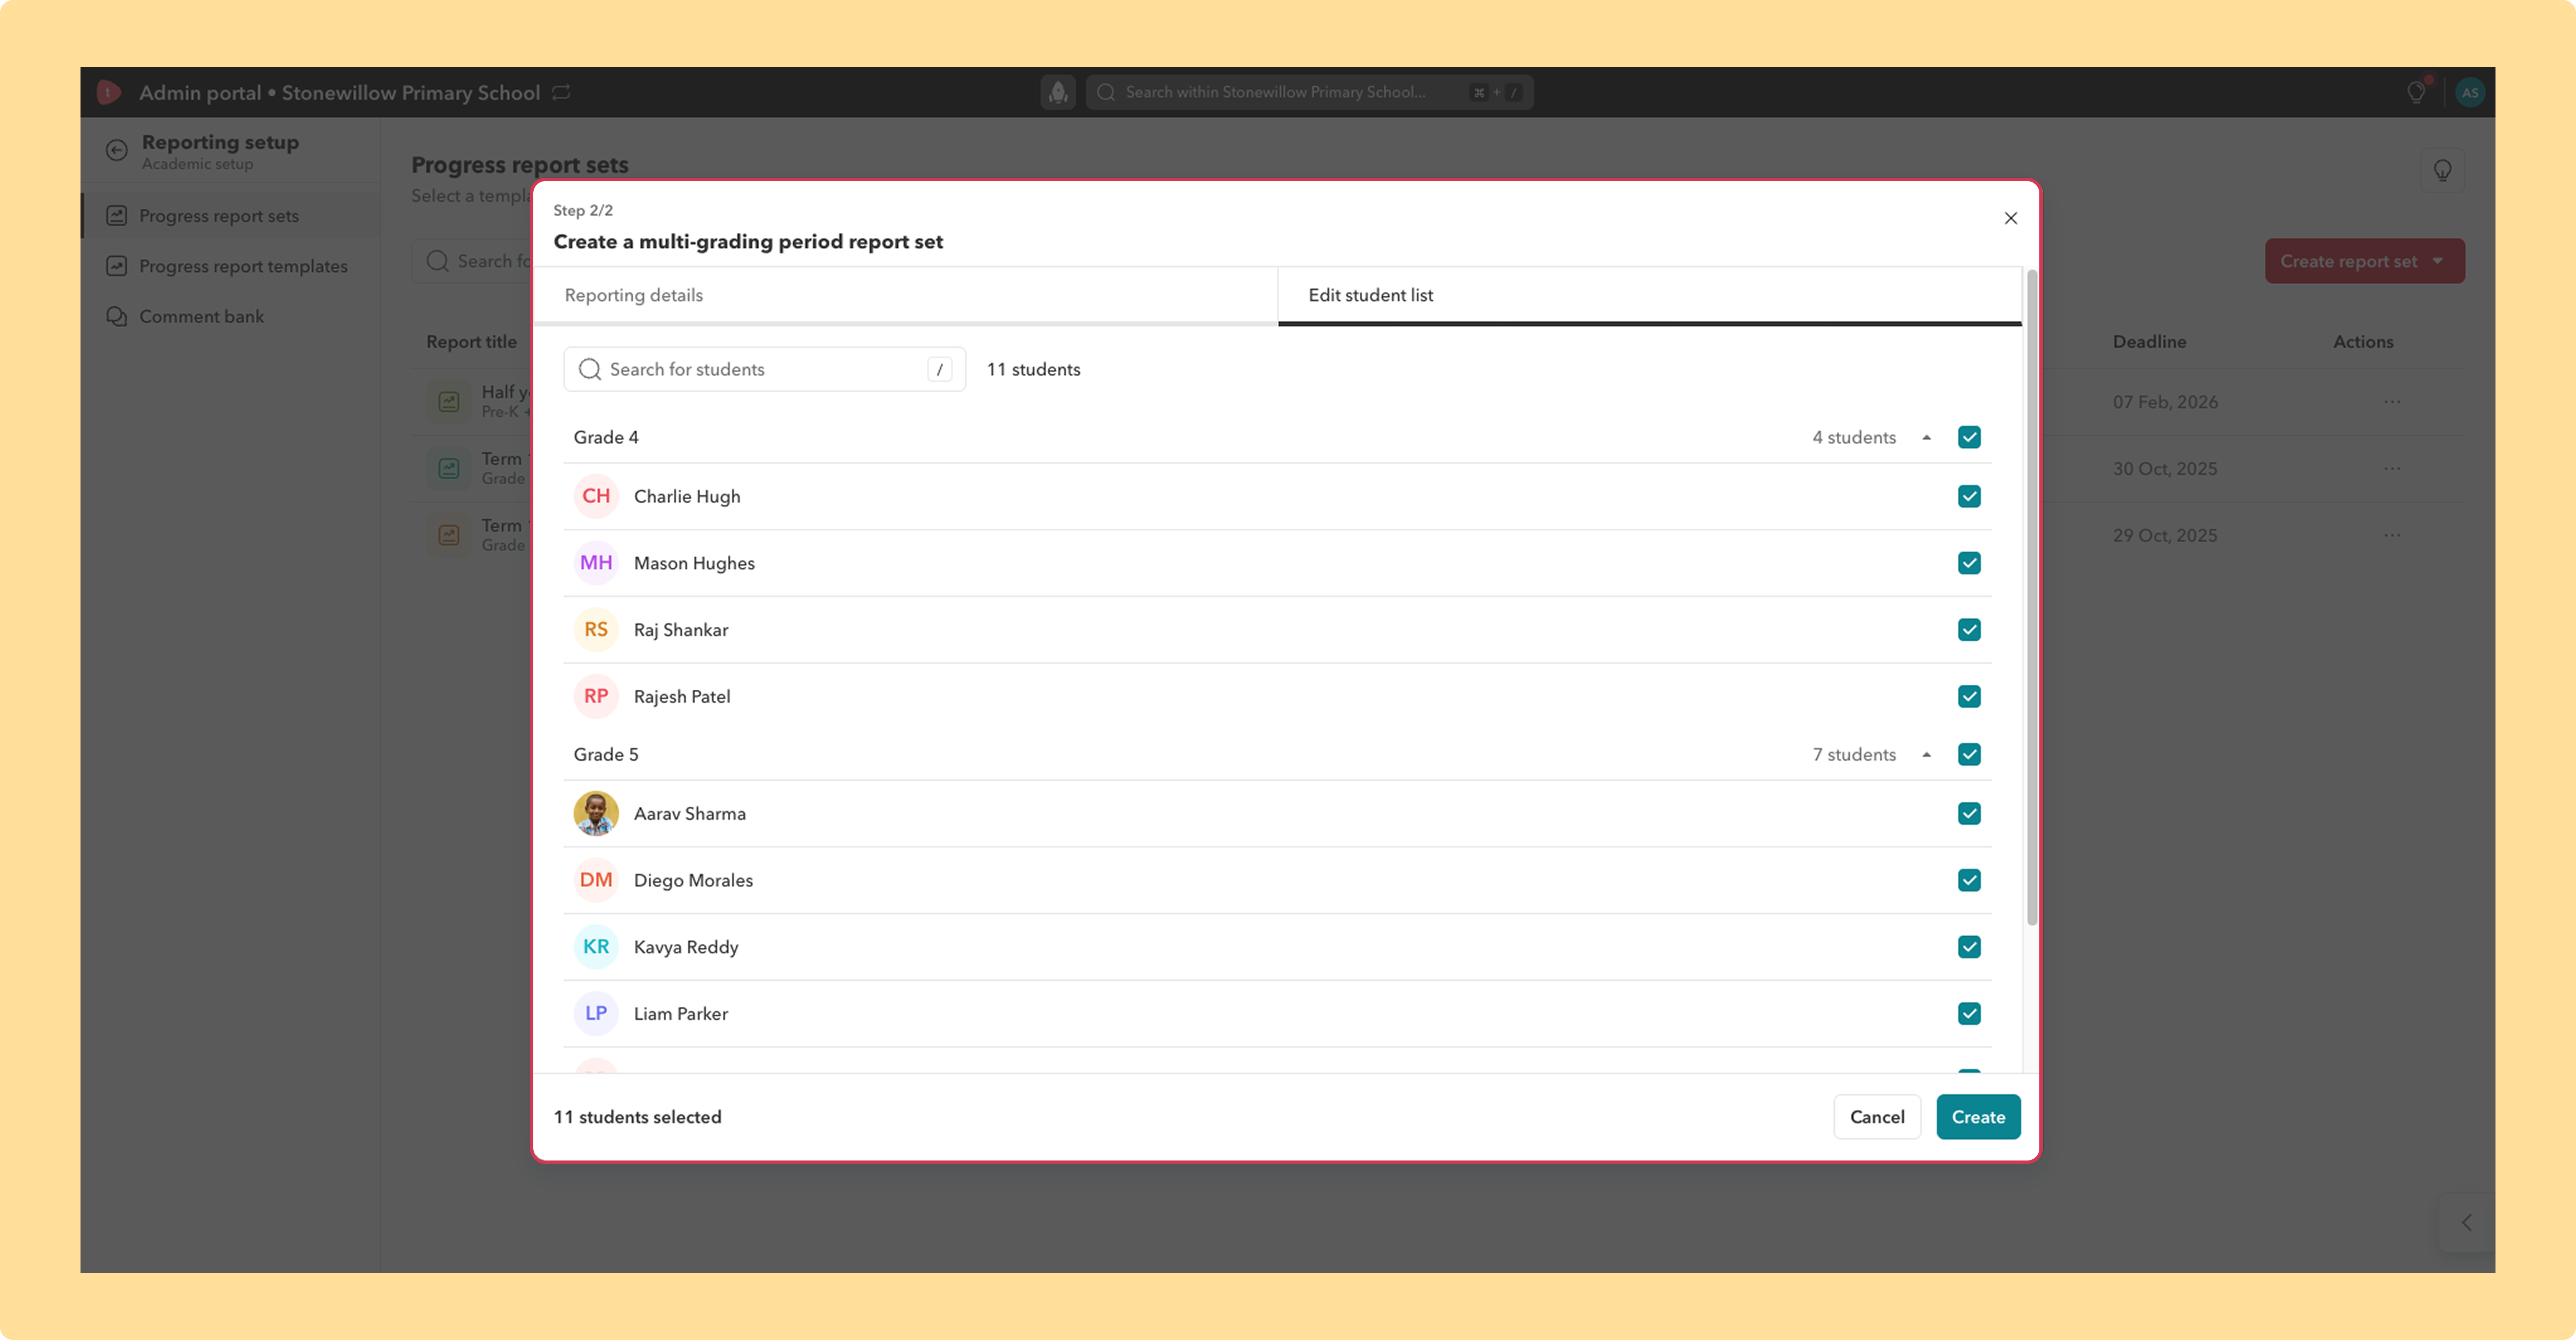2576x1340 pixels.
Task: Click the Reporting setup heading link
Action: click(x=220, y=142)
